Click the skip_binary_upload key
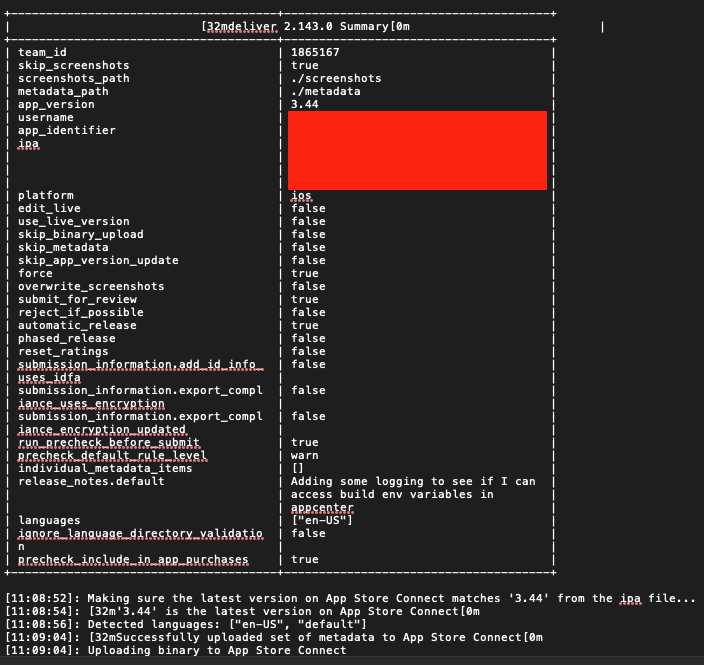 (81, 235)
